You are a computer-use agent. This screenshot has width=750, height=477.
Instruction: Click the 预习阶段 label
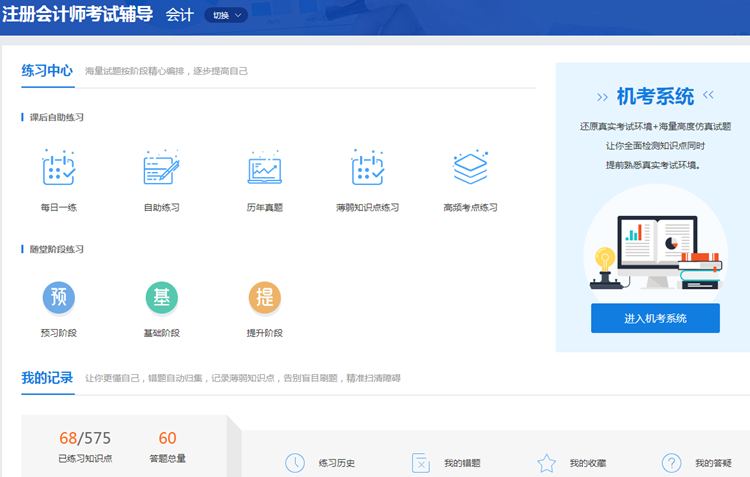click(59, 333)
